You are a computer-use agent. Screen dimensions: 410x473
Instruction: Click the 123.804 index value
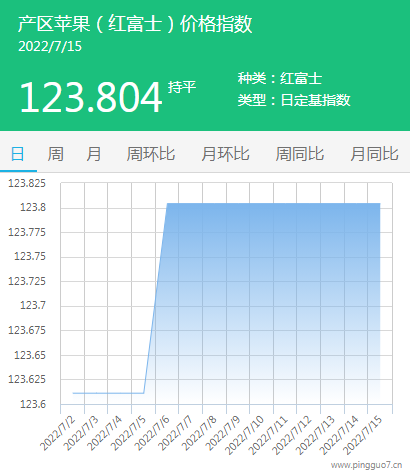[x=91, y=98]
